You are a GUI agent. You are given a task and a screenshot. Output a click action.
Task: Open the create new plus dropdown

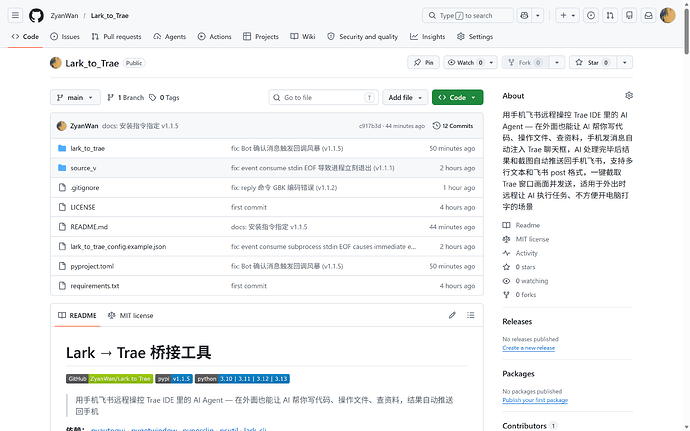[x=567, y=15]
